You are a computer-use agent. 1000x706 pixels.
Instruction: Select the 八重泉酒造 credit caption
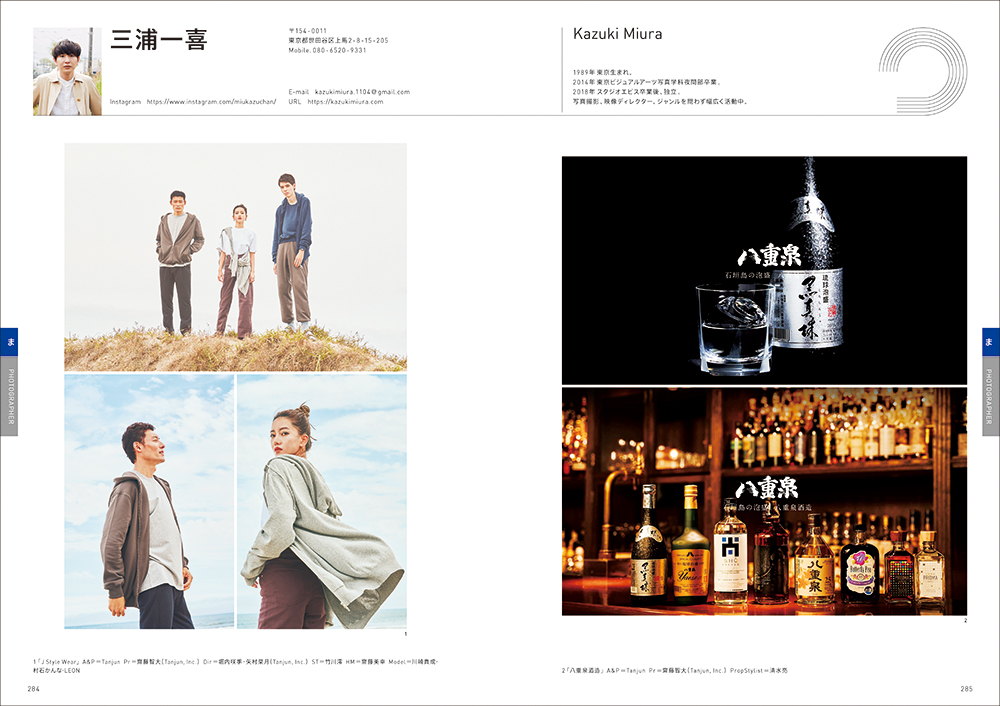coord(675,670)
